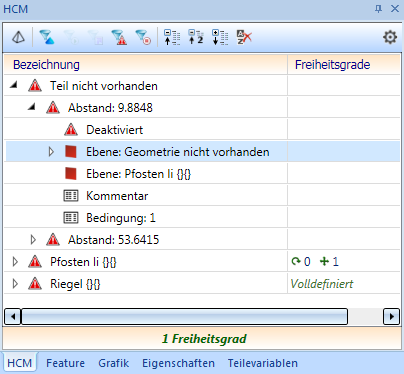Expand the Abstand: 53.6415 node
This screenshot has width=404, height=374.
pyautogui.click(x=33, y=240)
